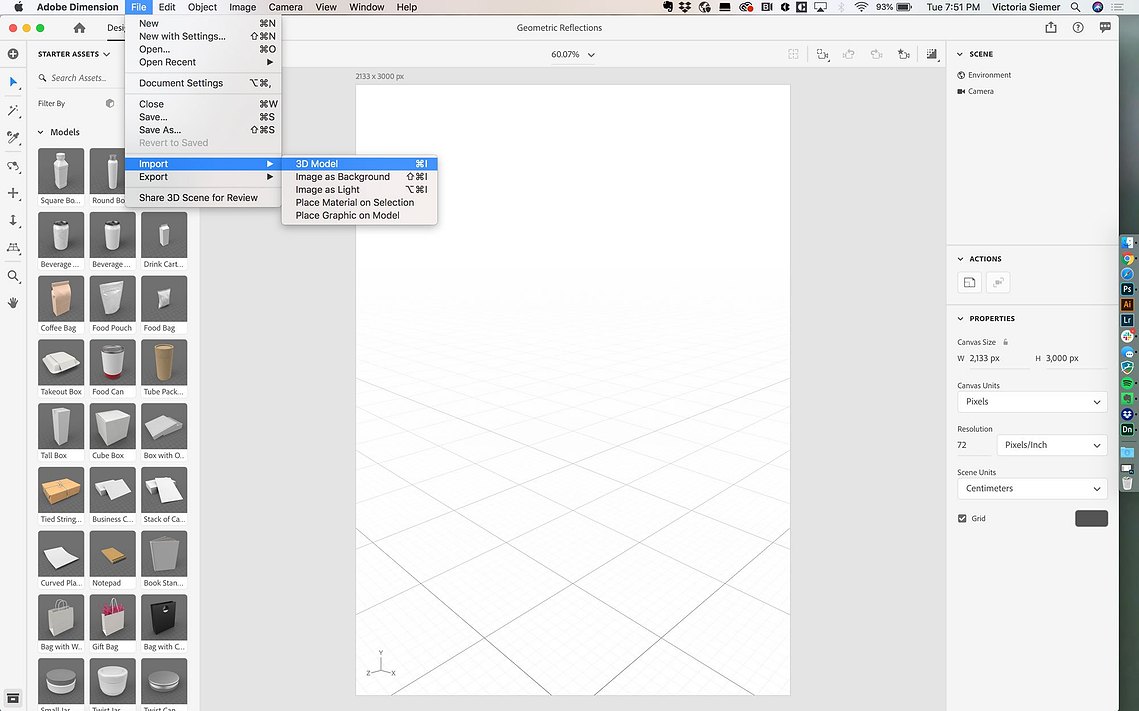1139x711 pixels.
Task: Select the Magic Wand tool
Action: pyautogui.click(x=13, y=110)
